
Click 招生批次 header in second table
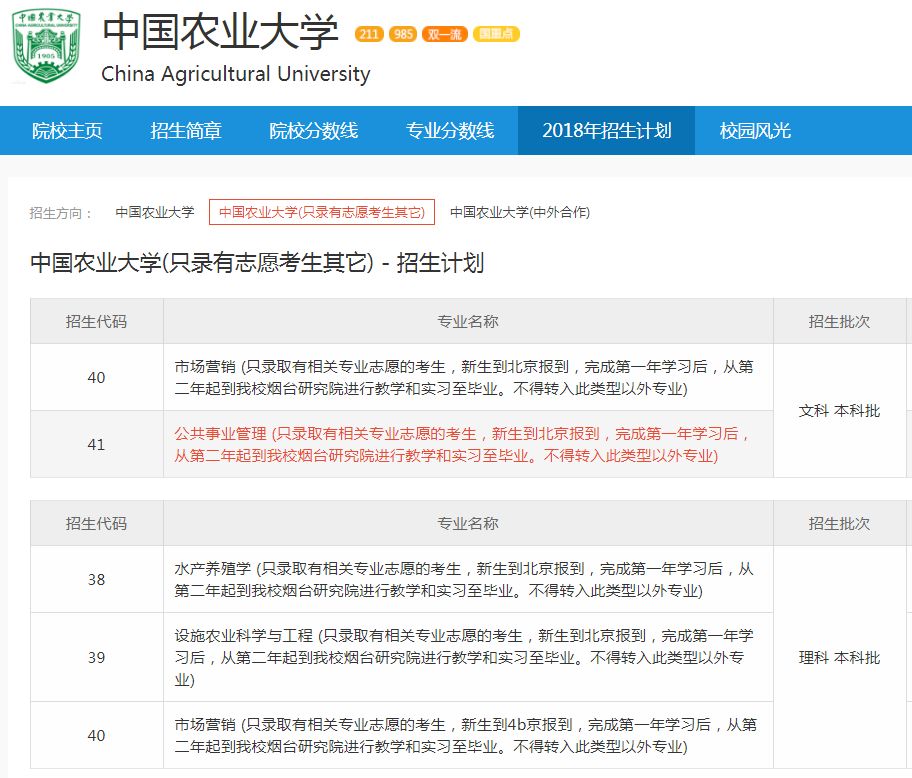click(x=839, y=523)
